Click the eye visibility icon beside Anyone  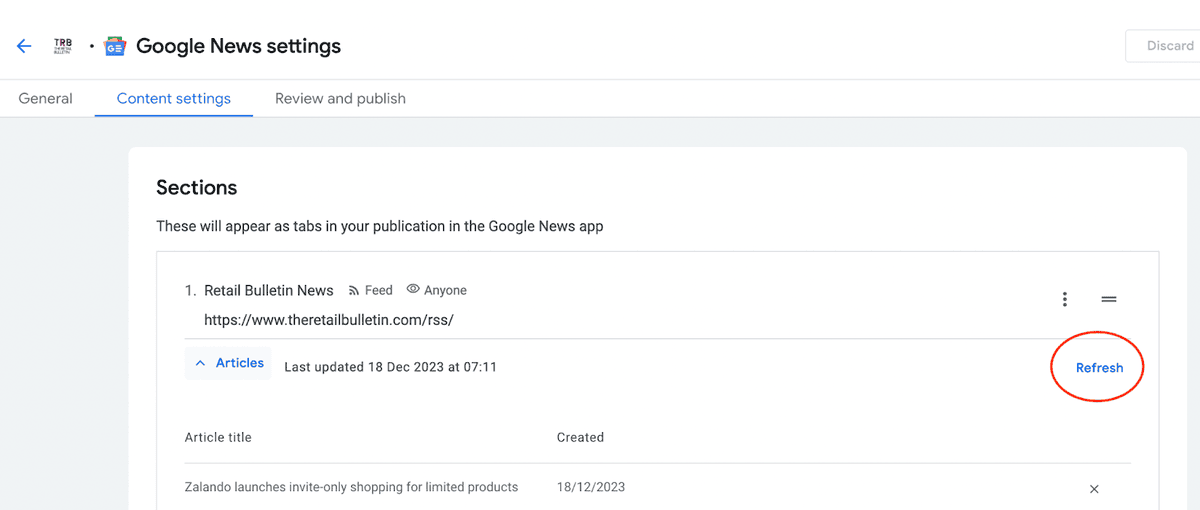[x=413, y=290]
